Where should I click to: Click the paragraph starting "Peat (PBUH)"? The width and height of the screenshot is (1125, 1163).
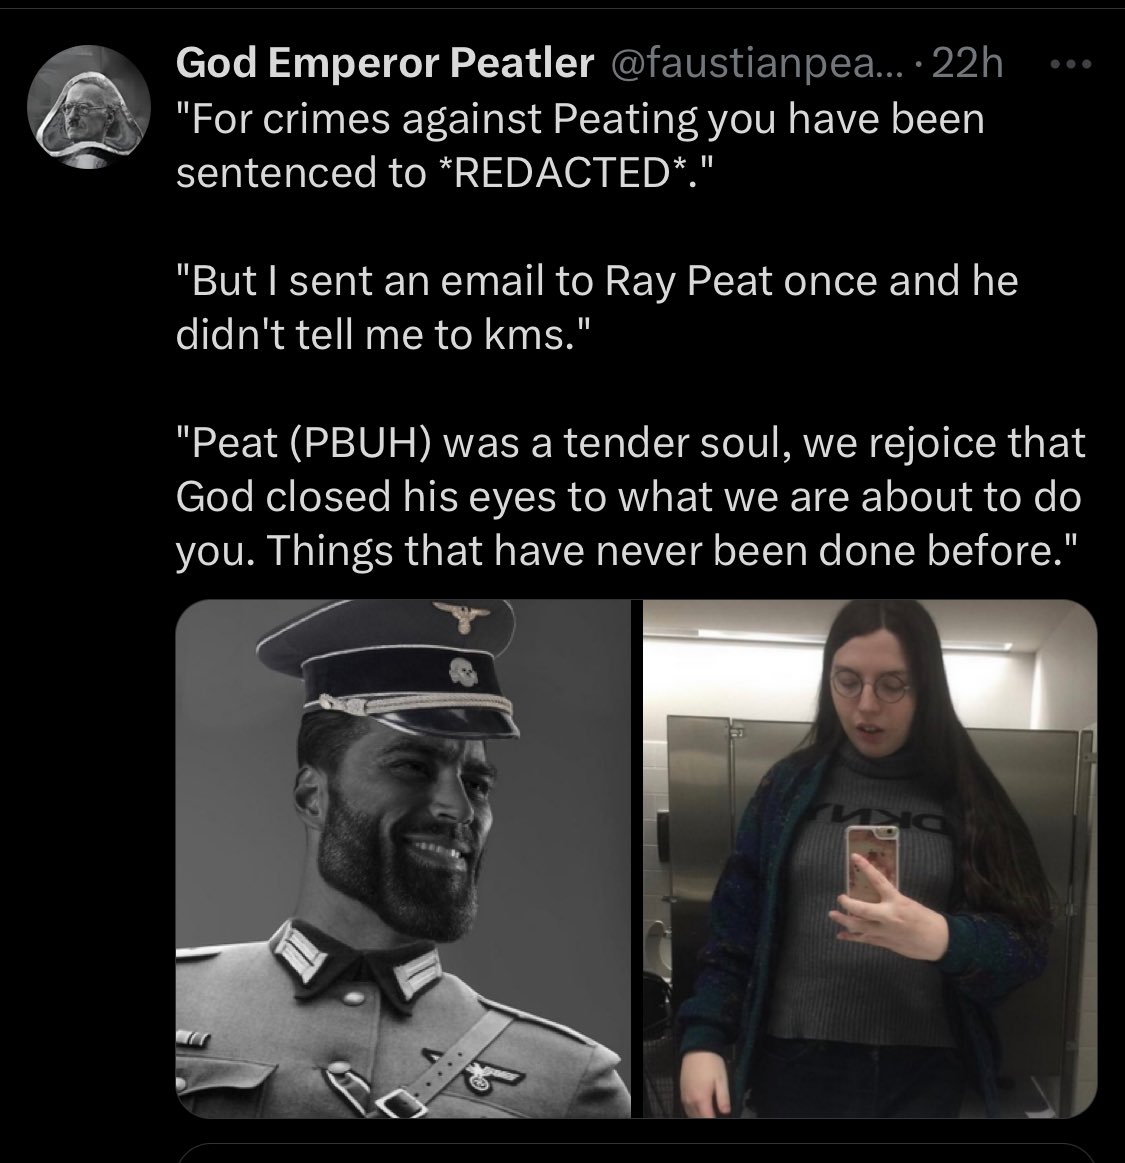630,496
